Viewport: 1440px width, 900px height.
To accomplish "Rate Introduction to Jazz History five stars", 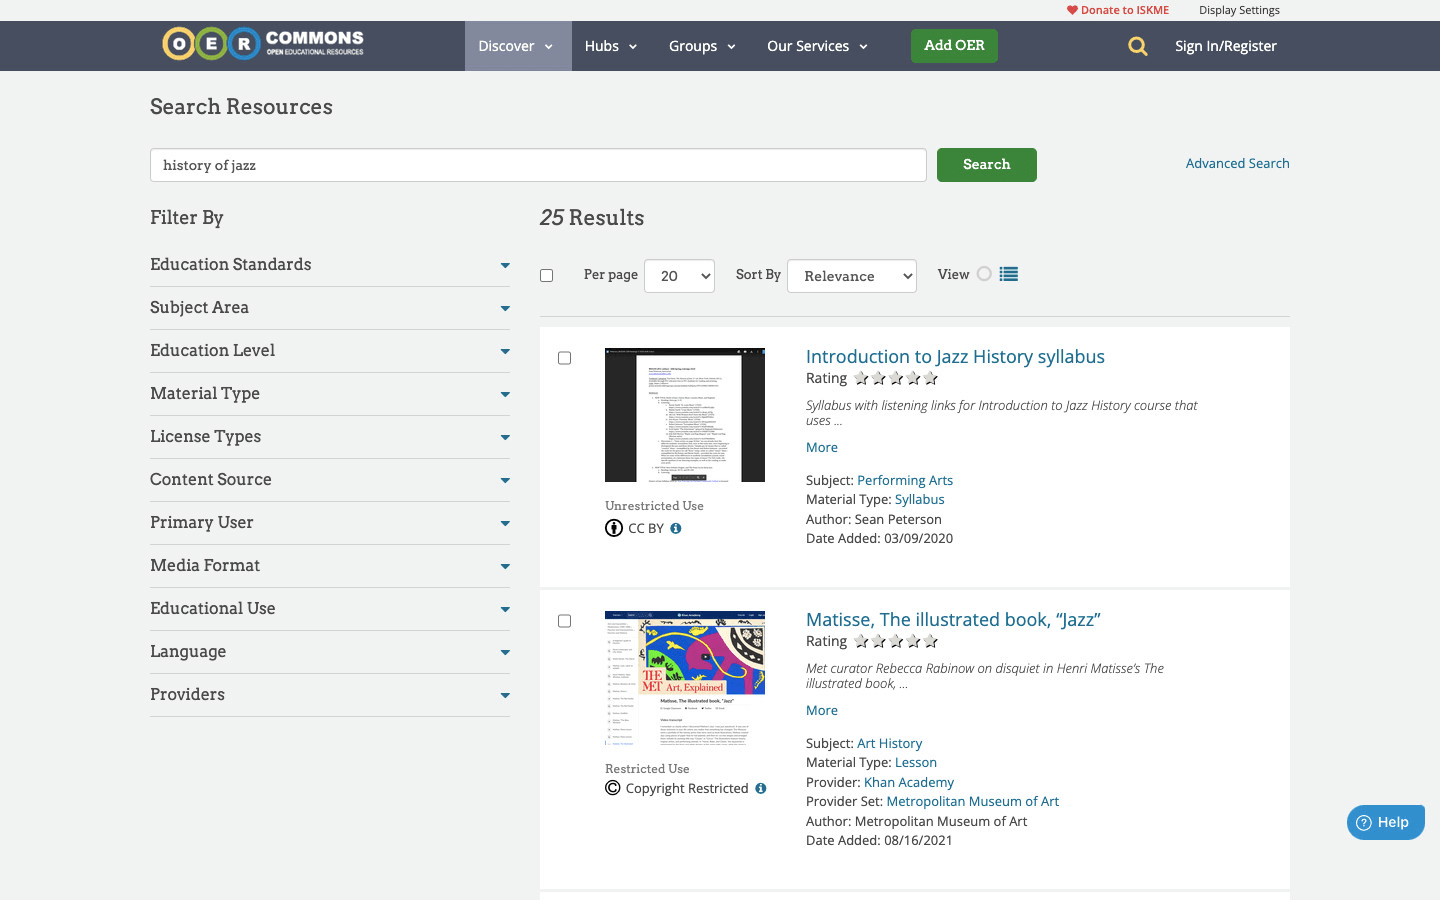I will 931,378.
